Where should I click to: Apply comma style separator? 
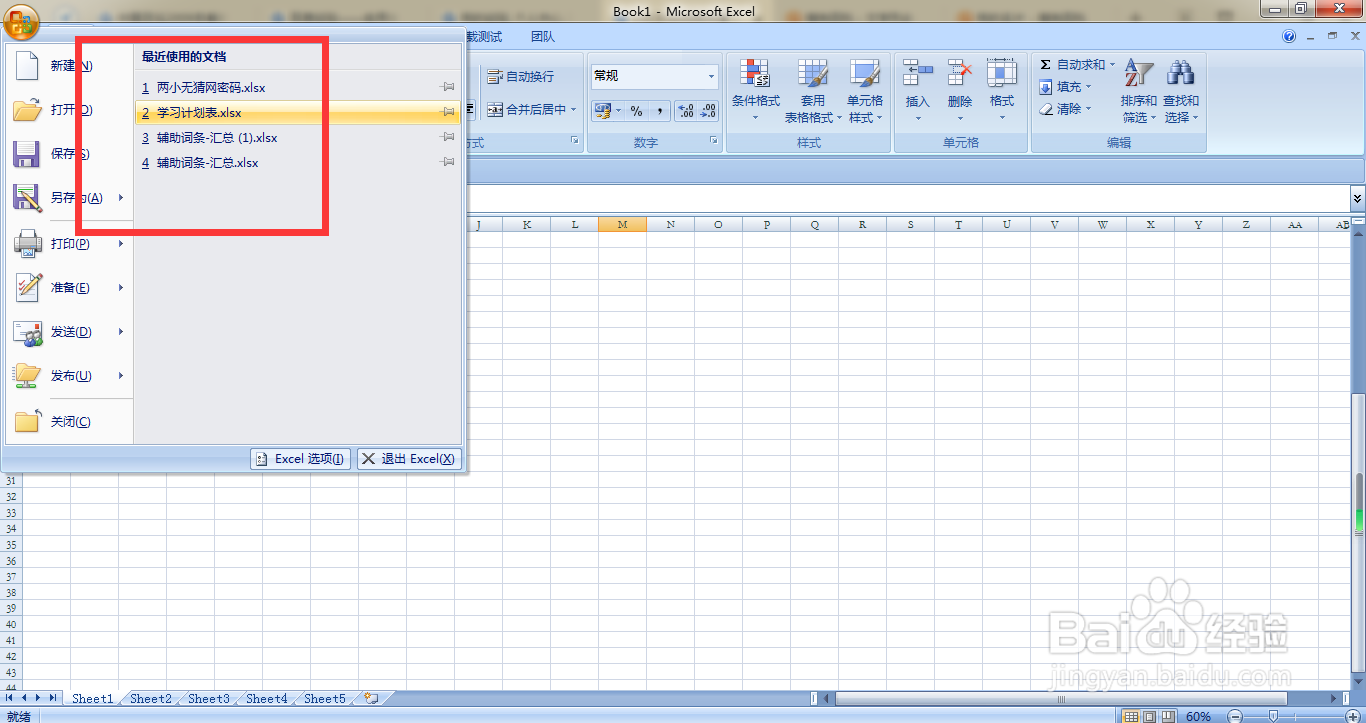pyautogui.click(x=659, y=111)
